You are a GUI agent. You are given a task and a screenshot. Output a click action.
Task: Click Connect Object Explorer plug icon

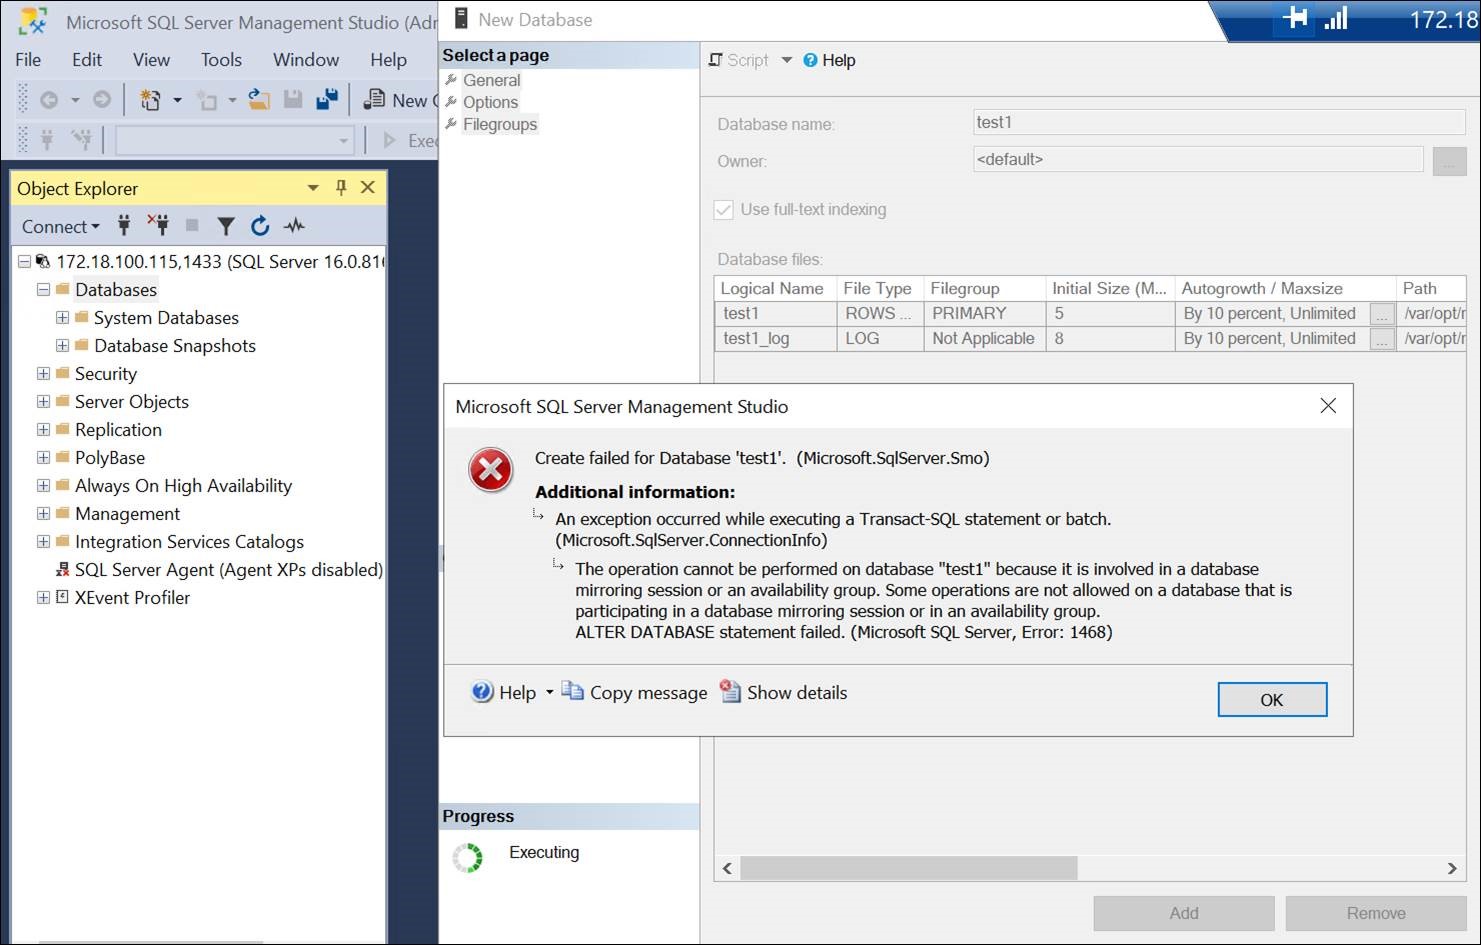coord(124,226)
